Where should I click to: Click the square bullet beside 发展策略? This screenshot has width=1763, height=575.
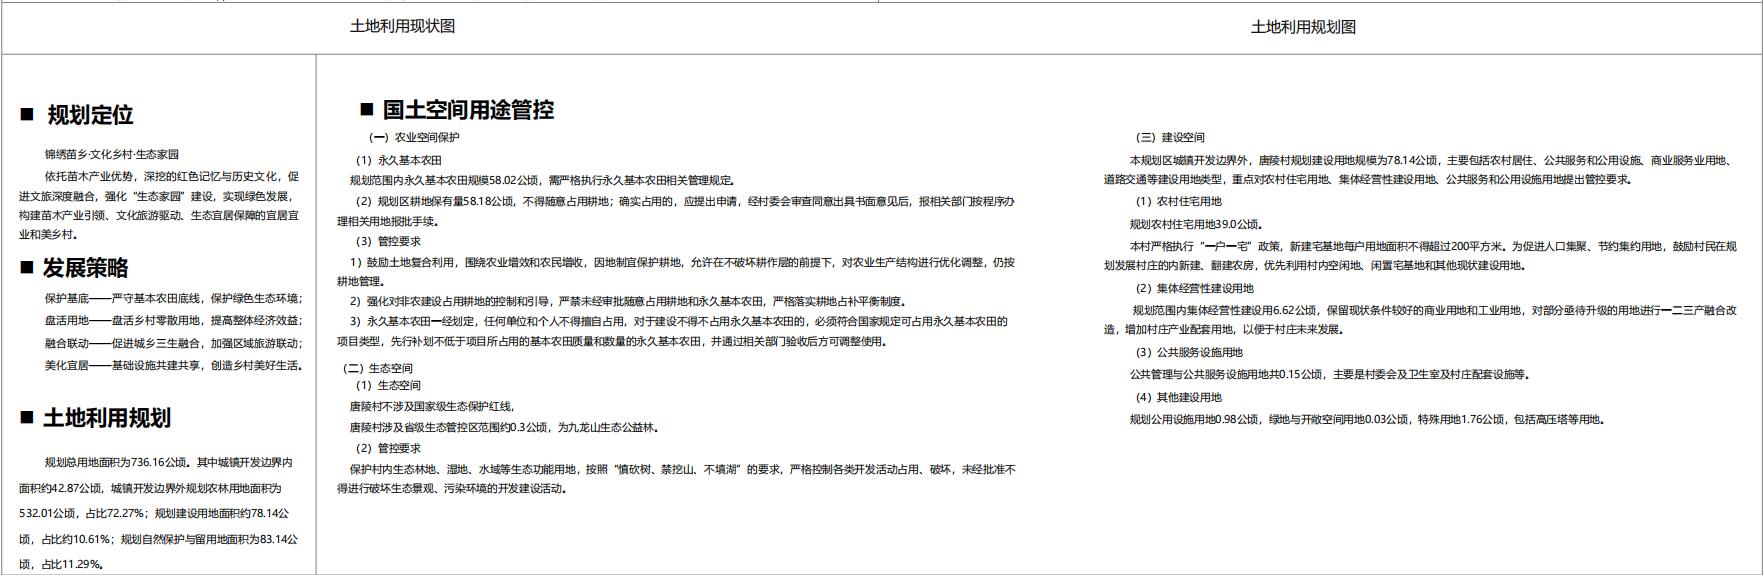click(x=27, y=267)
